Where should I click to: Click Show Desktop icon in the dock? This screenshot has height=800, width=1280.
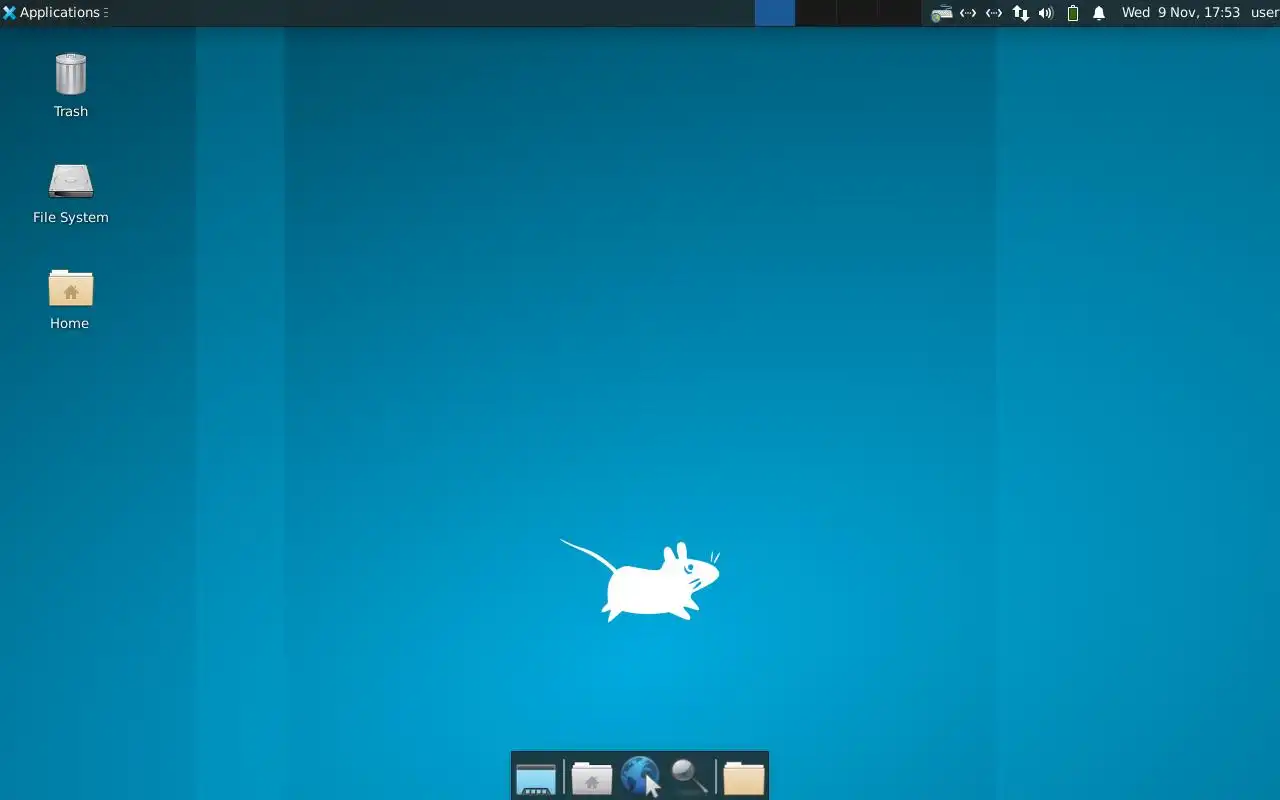536,778
